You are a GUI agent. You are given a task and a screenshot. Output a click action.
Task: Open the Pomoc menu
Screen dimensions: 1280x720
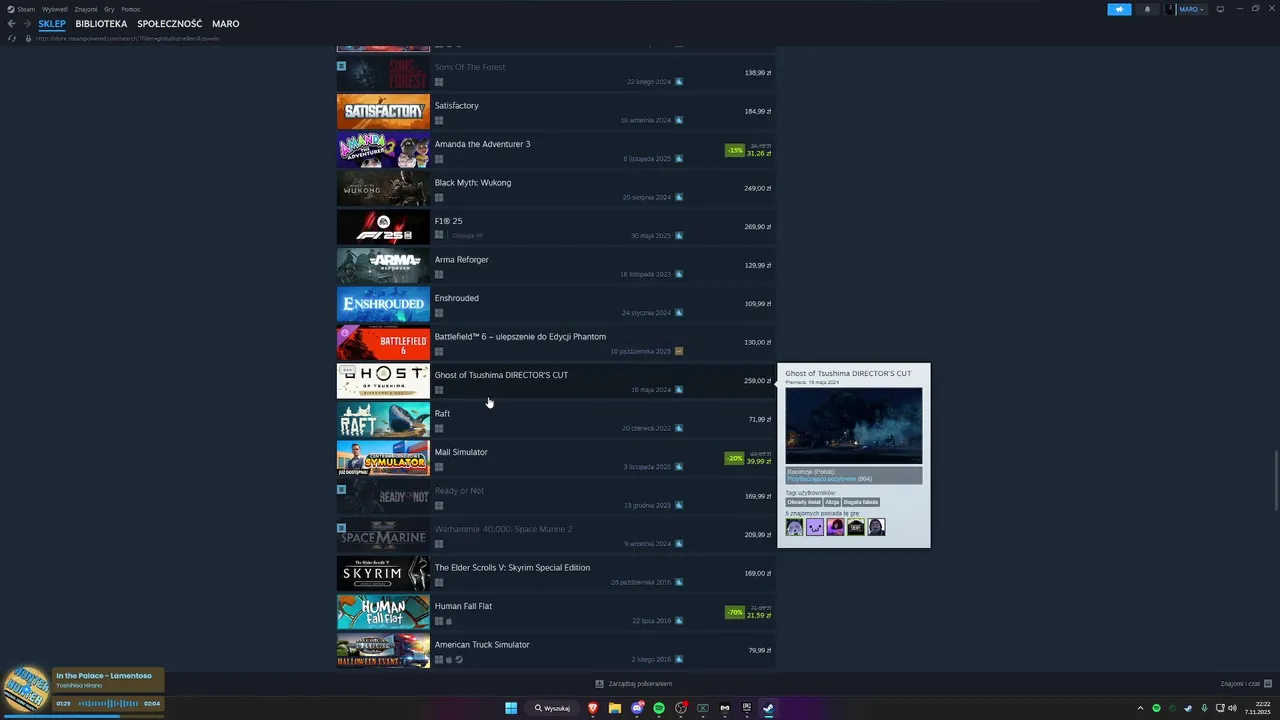click(x=131, y=9)
